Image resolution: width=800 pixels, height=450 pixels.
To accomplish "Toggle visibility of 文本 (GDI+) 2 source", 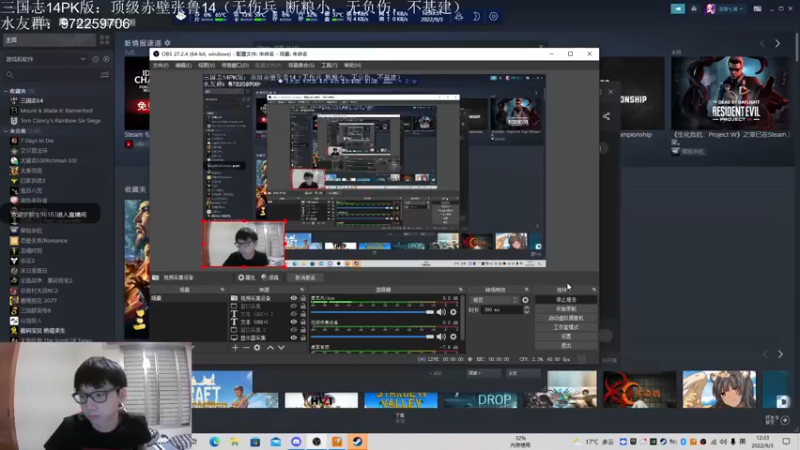I will [x=293, y=314].
